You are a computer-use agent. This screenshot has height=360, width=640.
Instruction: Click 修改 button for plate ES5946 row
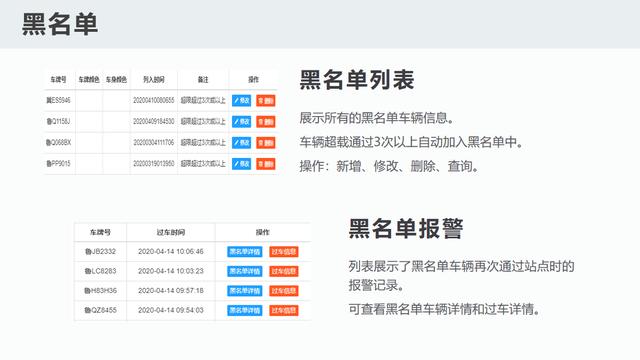pos(241,100)
